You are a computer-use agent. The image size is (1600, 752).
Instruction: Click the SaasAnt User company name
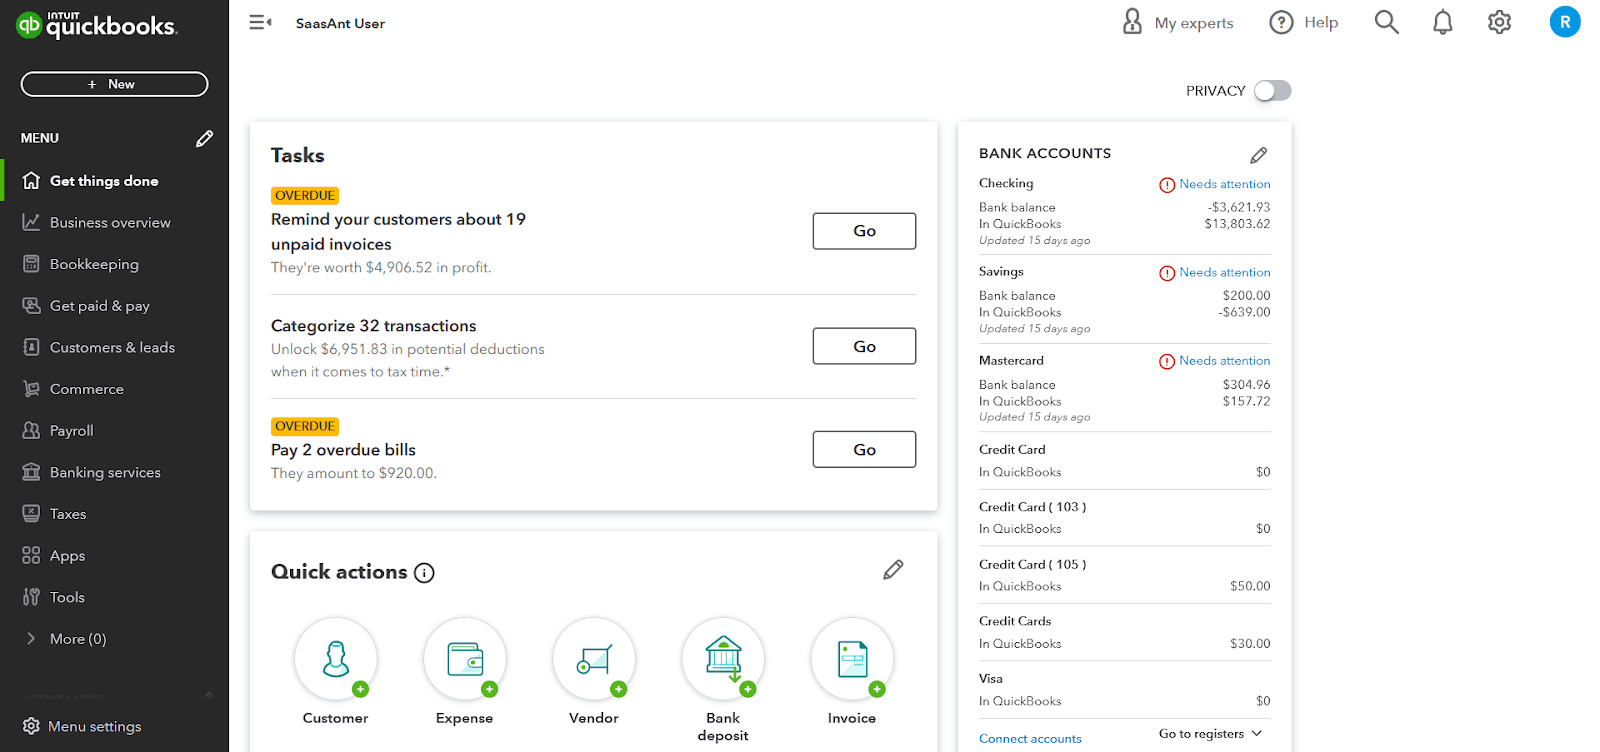(340, 23)
